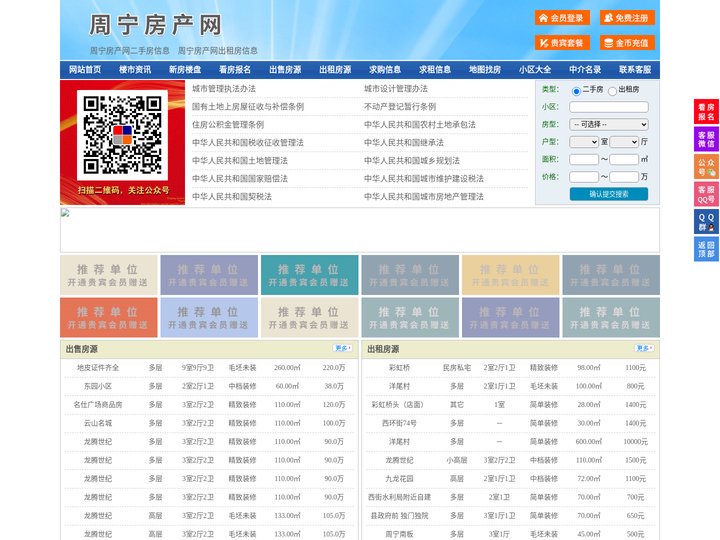Open the 国有土地上房屋征收与补偿条例 link
The height and width of the screenshot is (540, 720).
(x=248, y=107)
